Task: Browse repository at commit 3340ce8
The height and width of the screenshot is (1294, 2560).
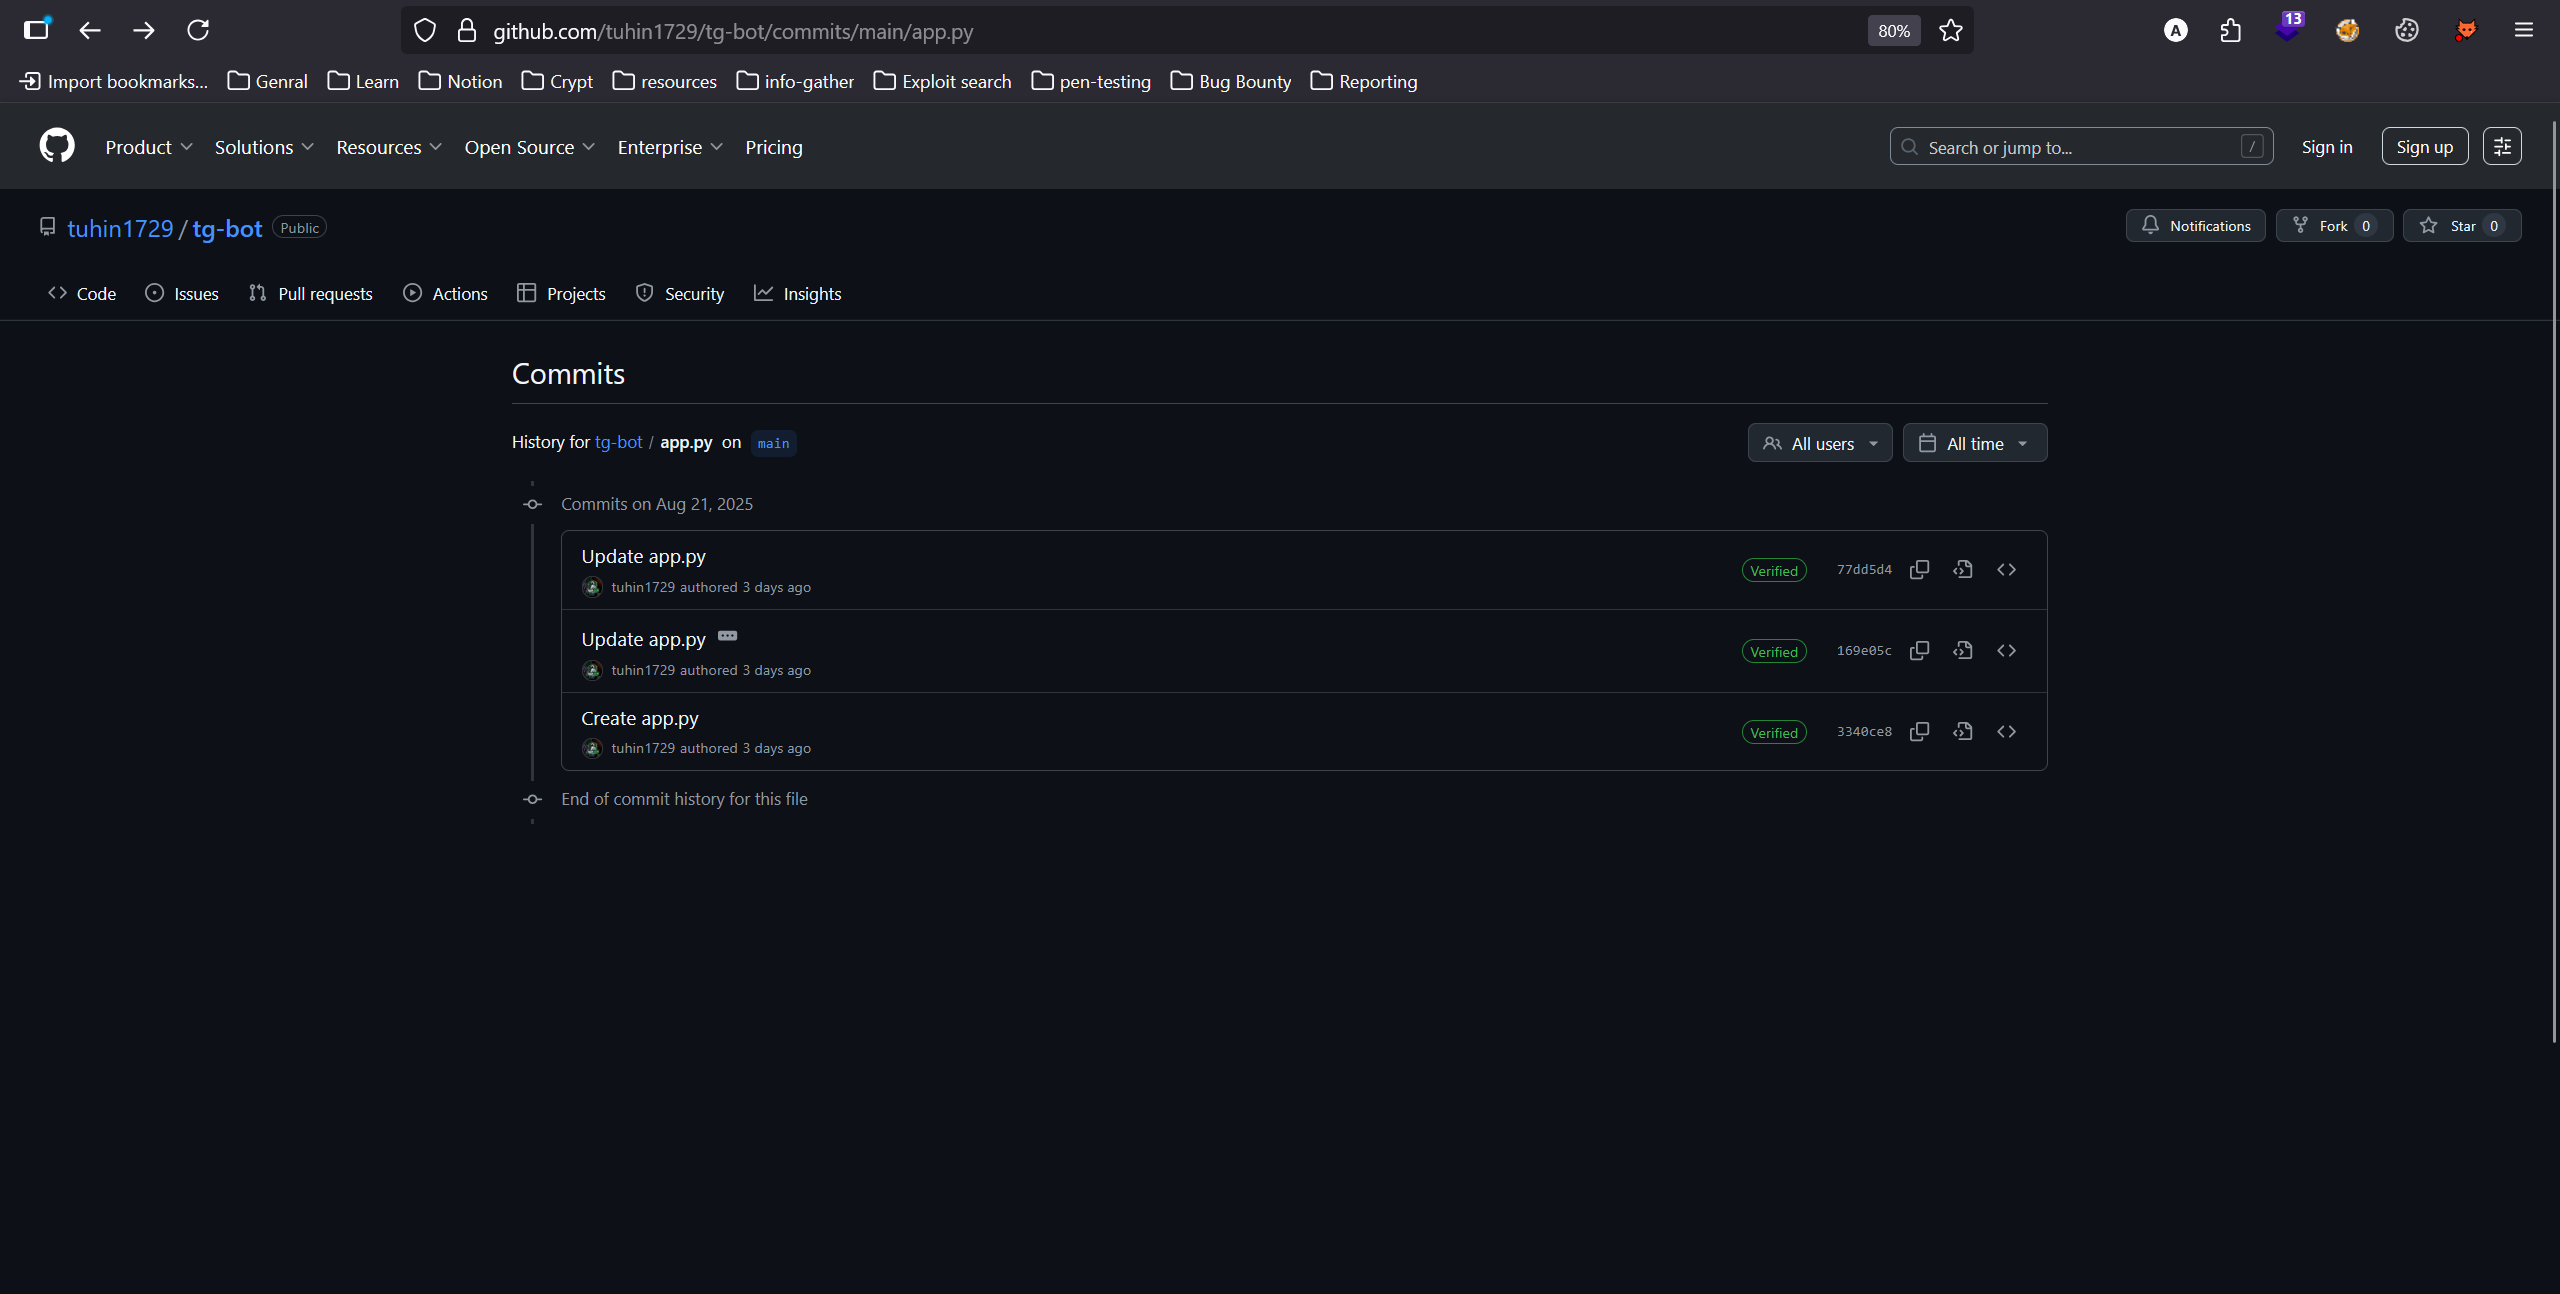Action: tap(2006, 732)
